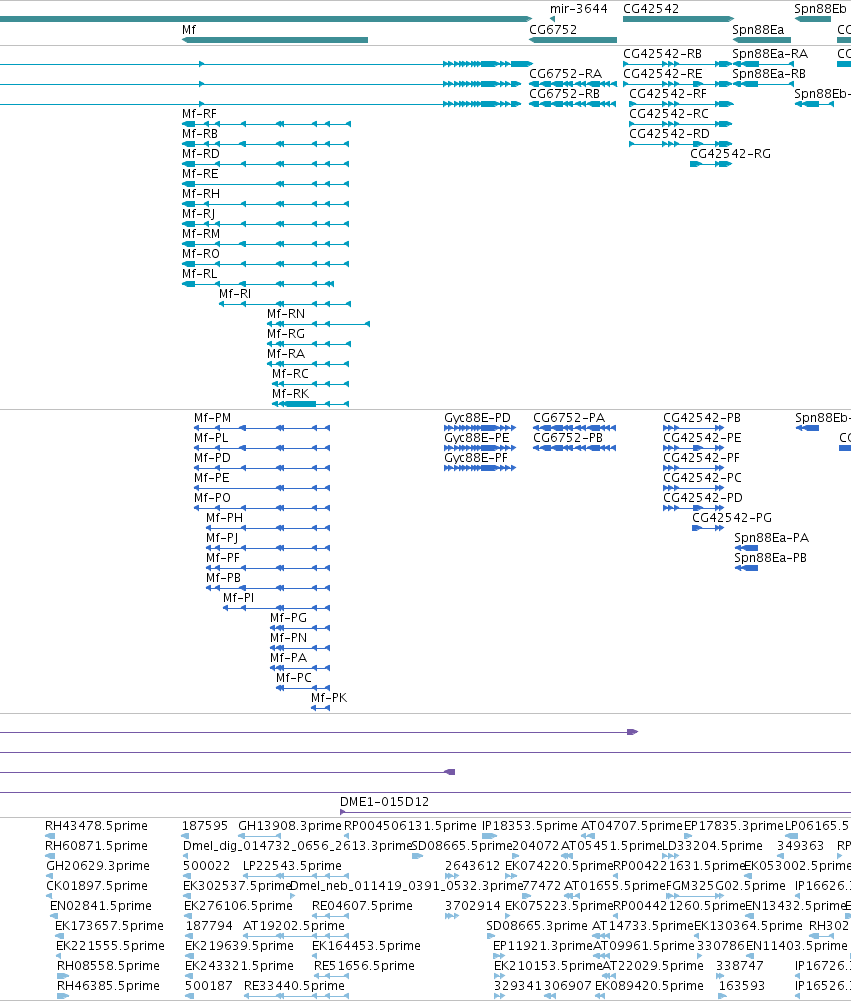The height and width of the screenshot is (1001, 851).
Task: Click transcript CG42542-RE
Action: 662,74
